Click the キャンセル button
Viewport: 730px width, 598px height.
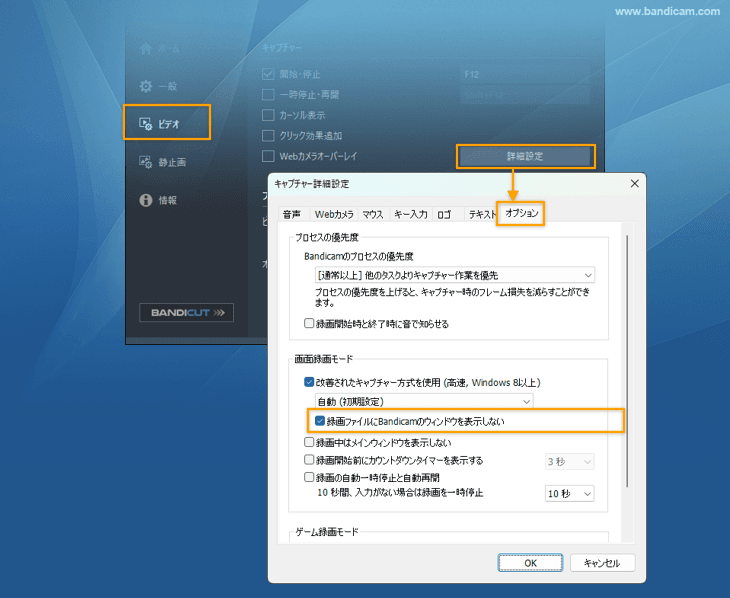(x=602, y=563)
